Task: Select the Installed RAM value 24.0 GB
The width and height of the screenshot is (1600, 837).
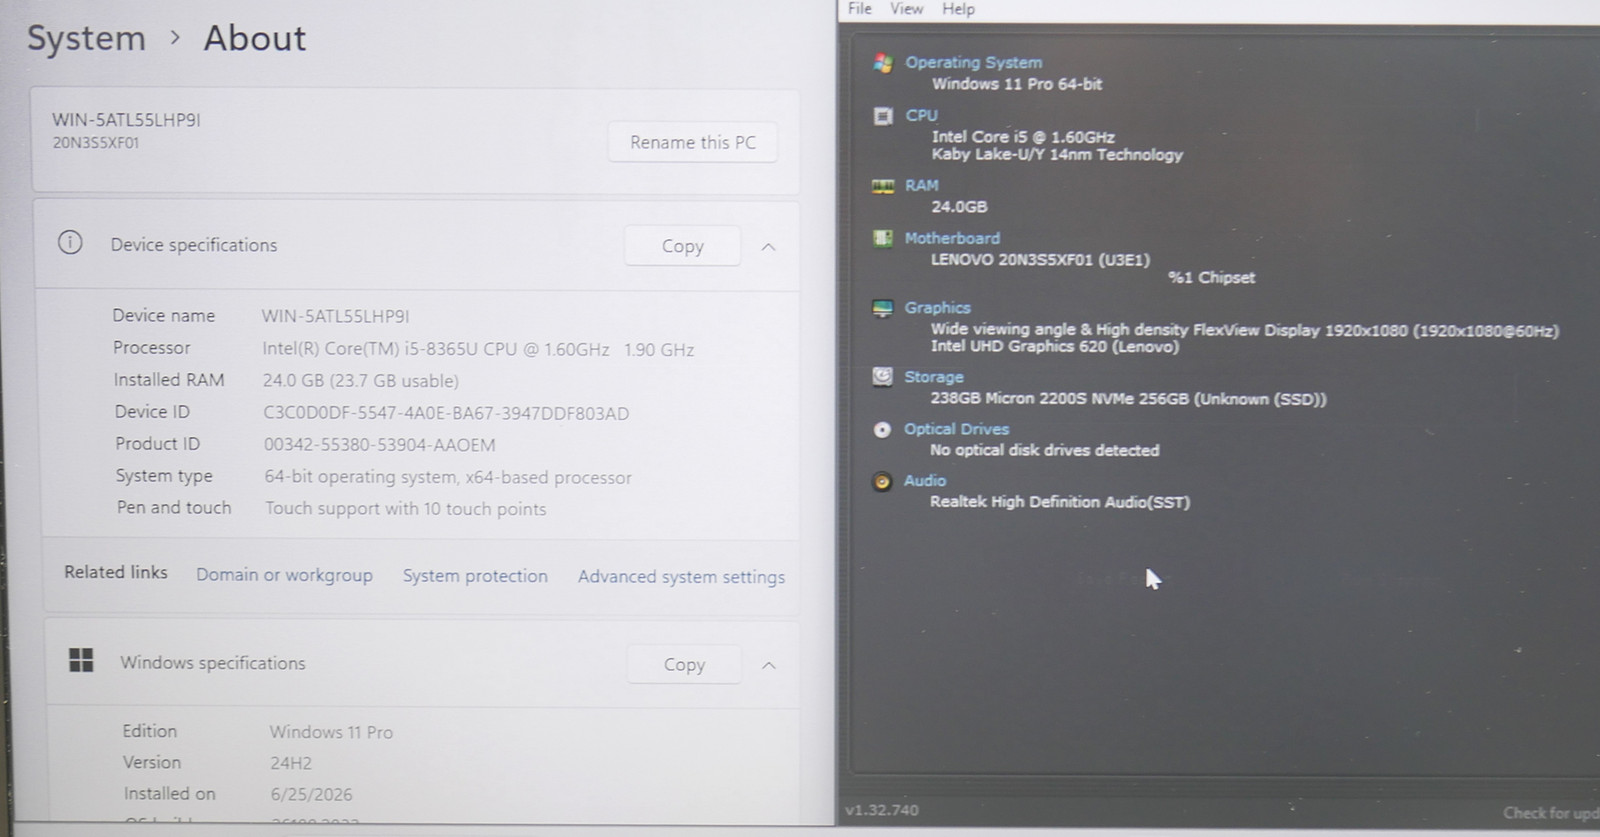Action: 360,381
